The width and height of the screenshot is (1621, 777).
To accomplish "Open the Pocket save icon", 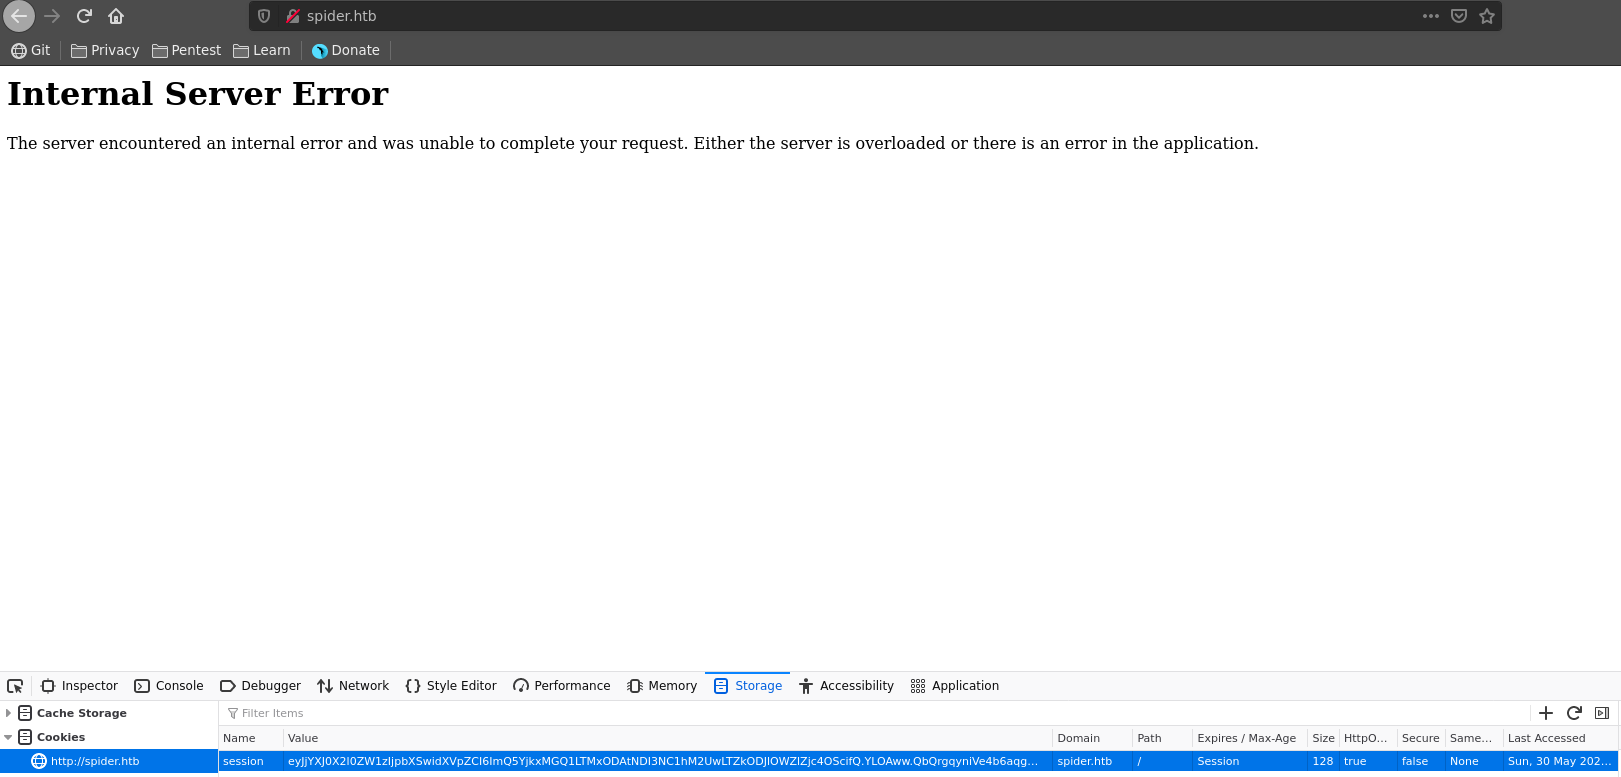I will (x=1459, y=16).
